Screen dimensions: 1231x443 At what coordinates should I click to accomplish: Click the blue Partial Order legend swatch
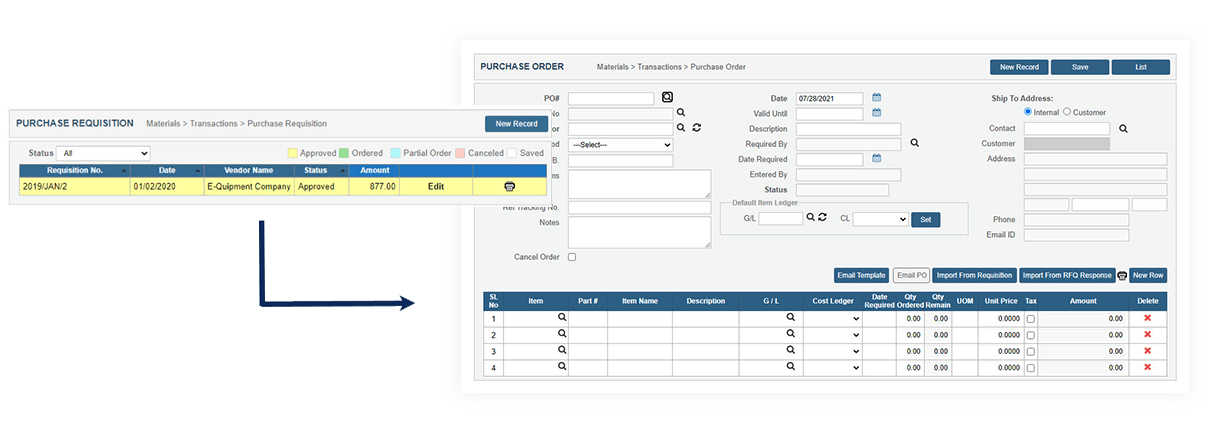[x=396, y=153]
